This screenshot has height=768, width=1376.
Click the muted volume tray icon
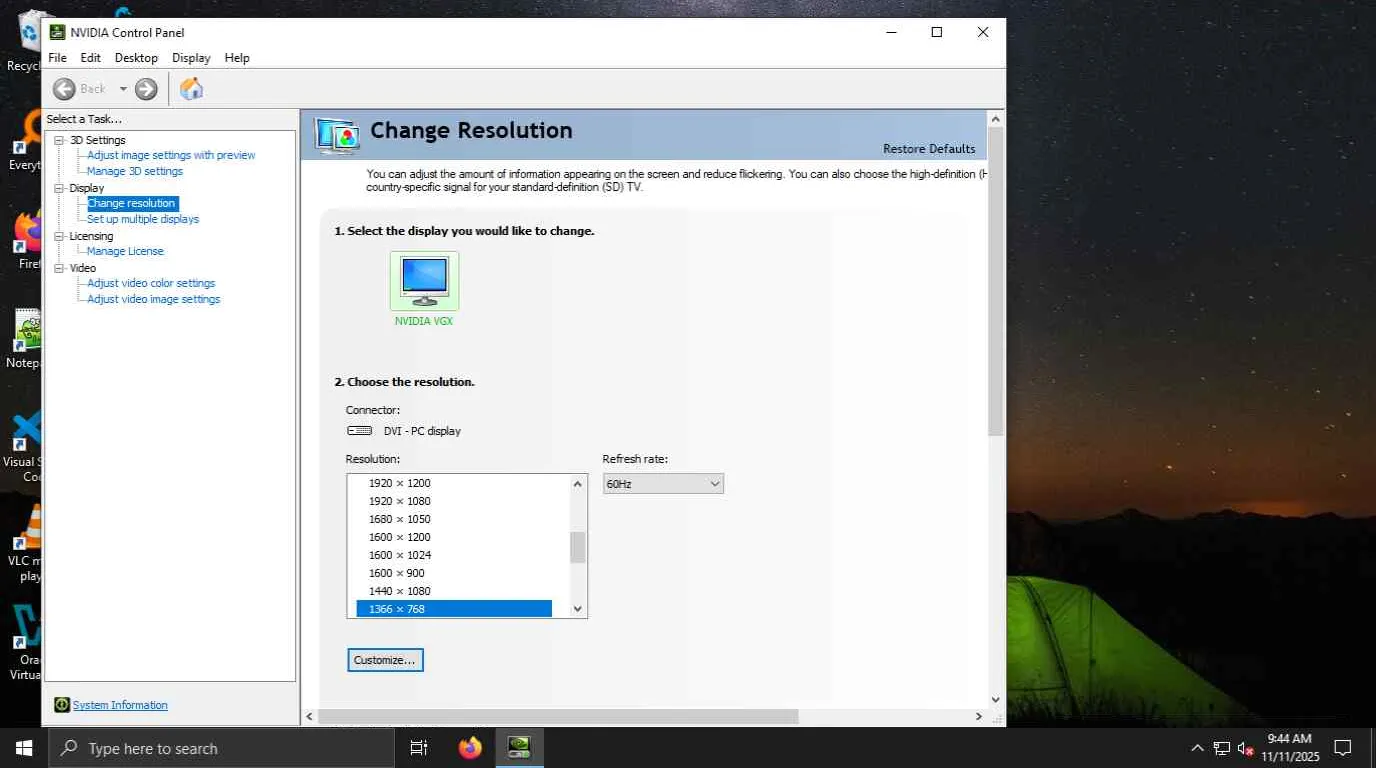click(1245, 748)
